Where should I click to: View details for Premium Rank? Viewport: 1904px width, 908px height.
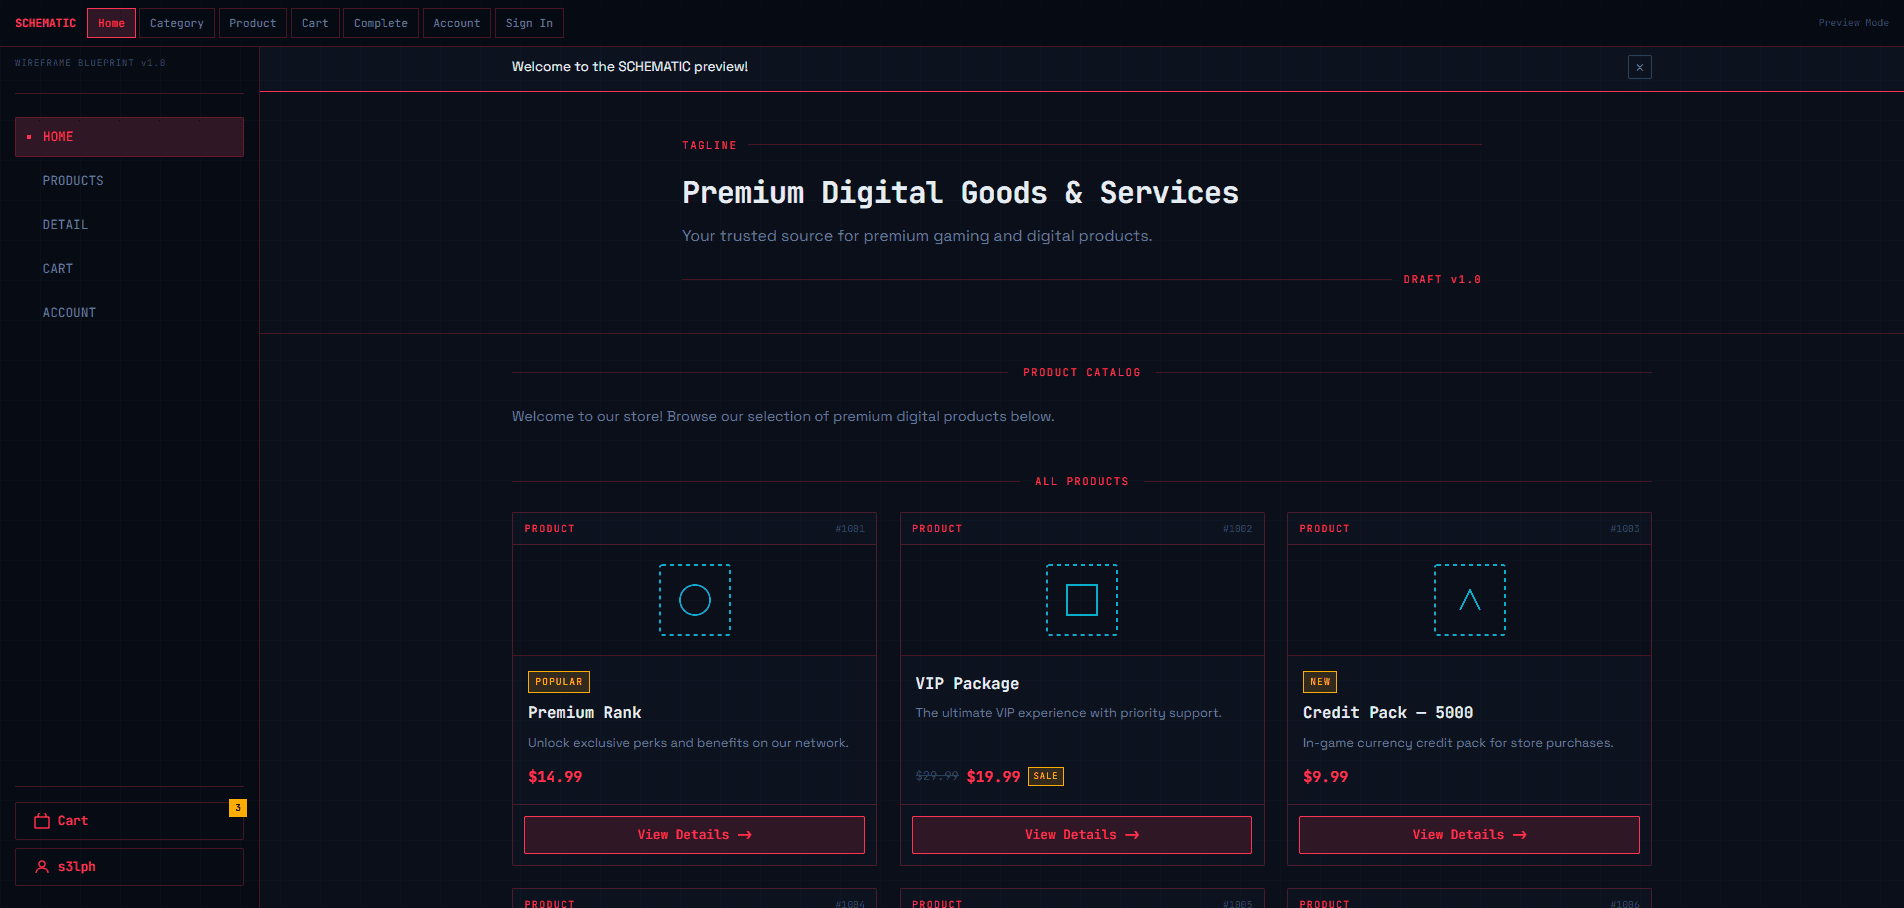694,835
